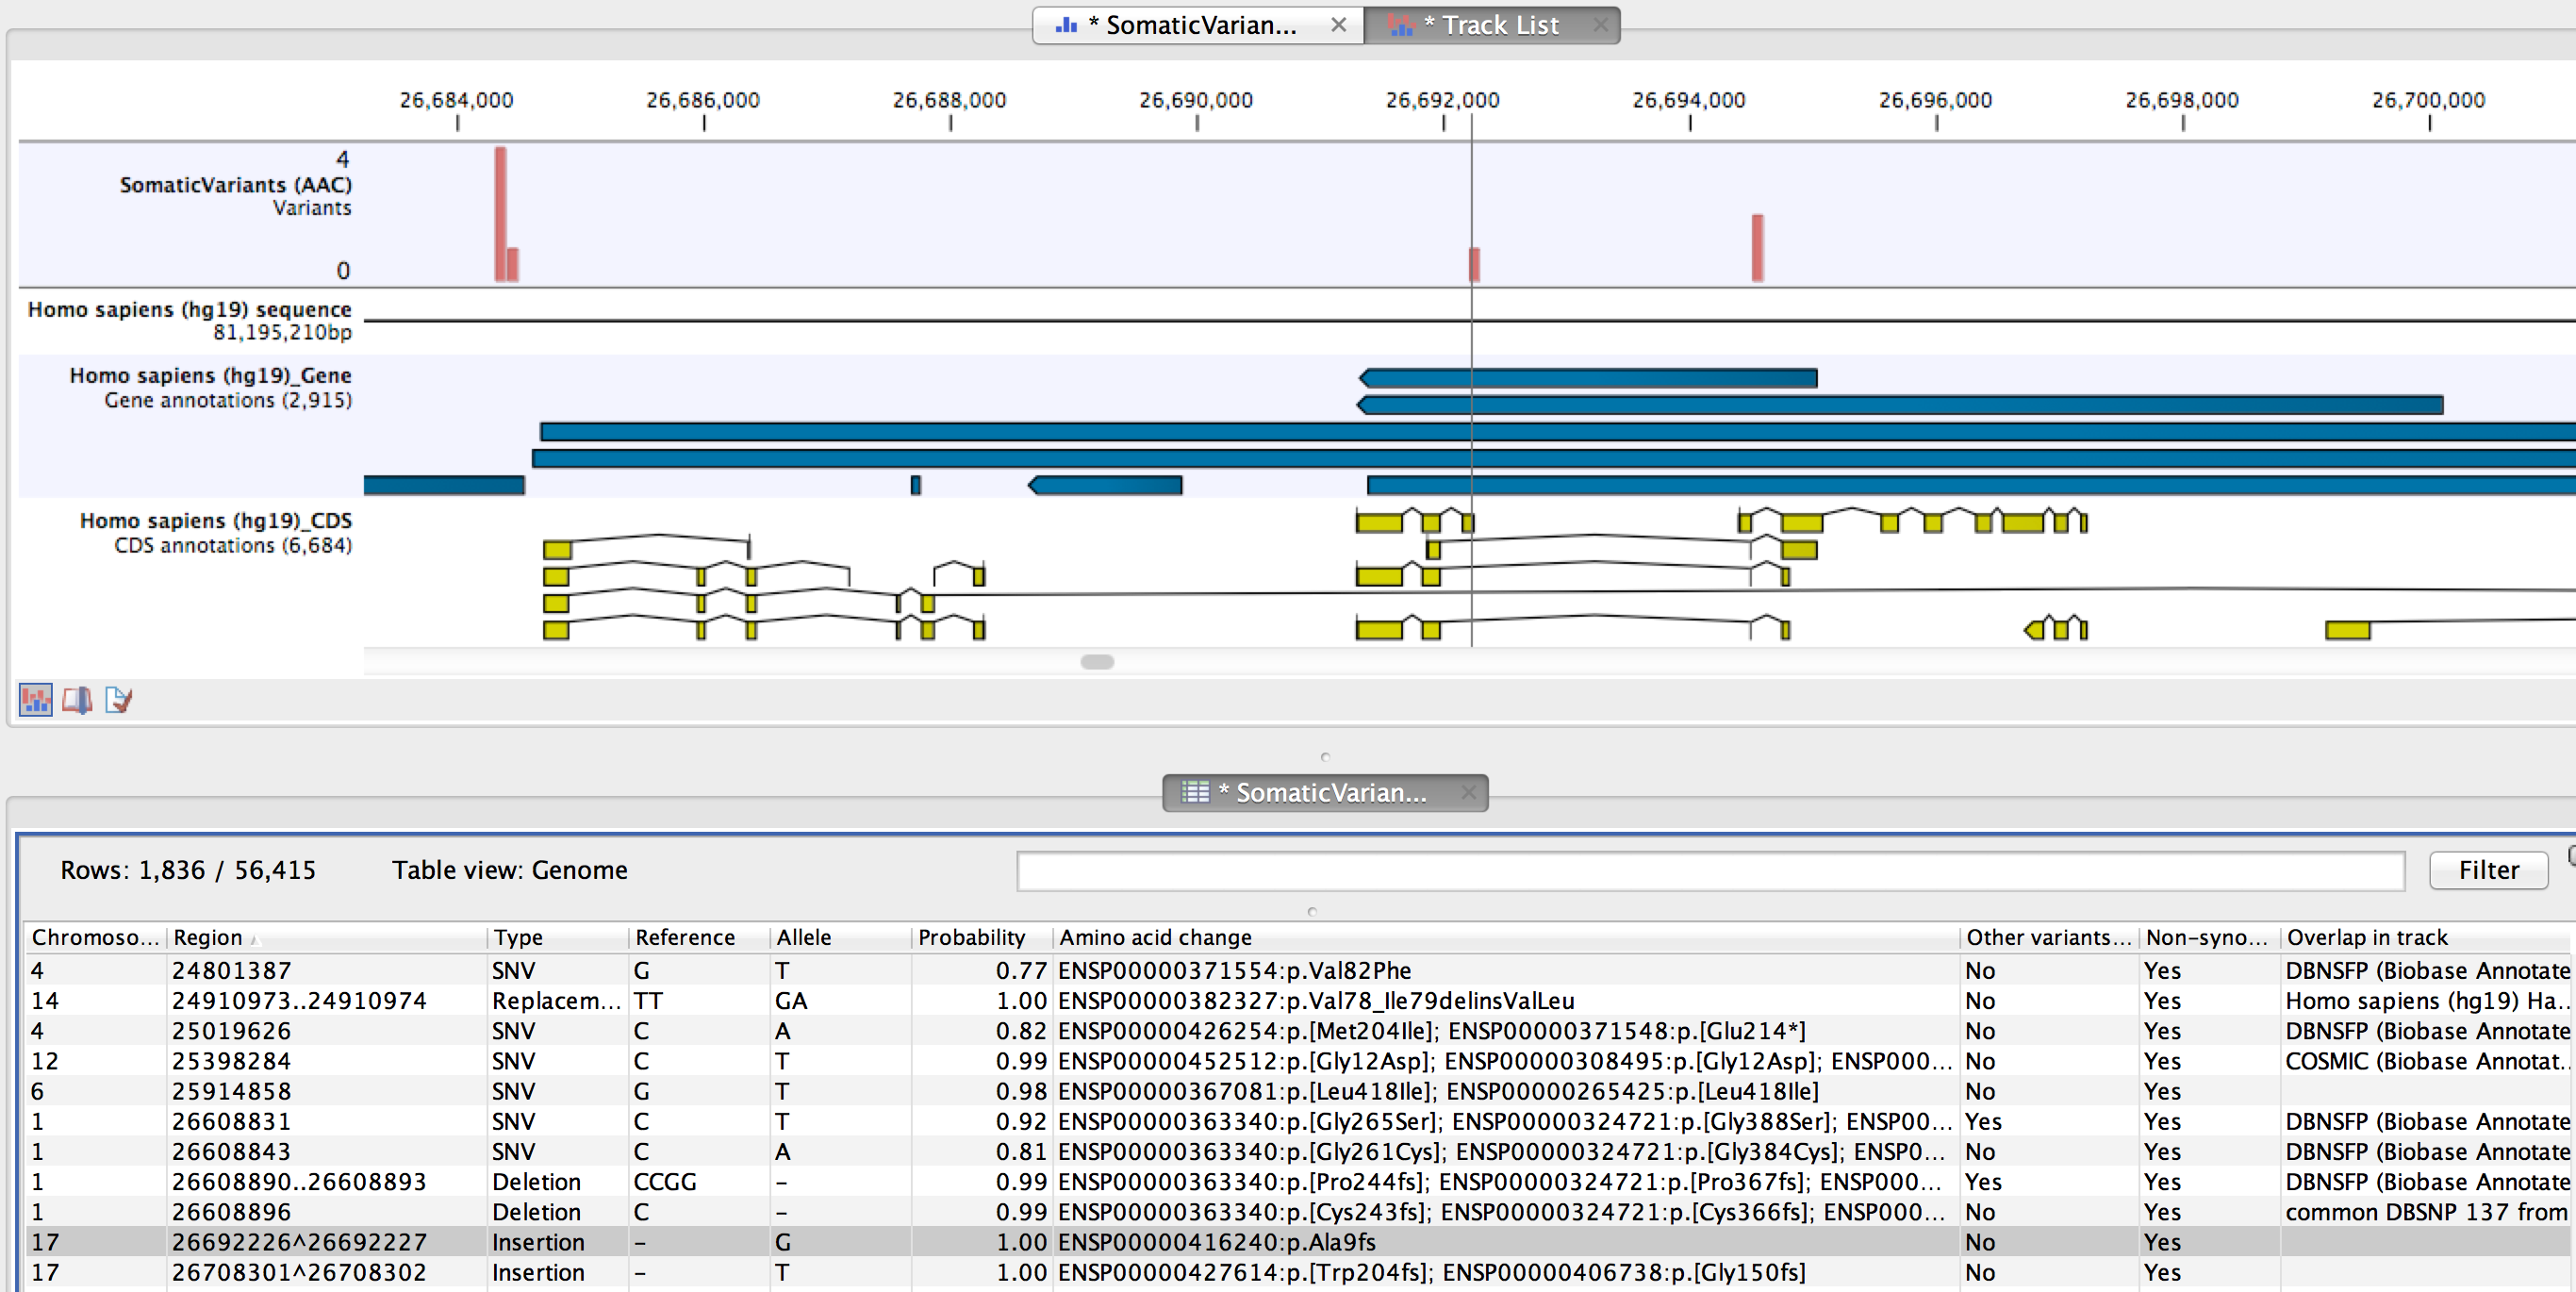Click the Rows: 1,836 / 56,415 counter
This screenshot has height=1292, width=2576.
tap(188, 870)
